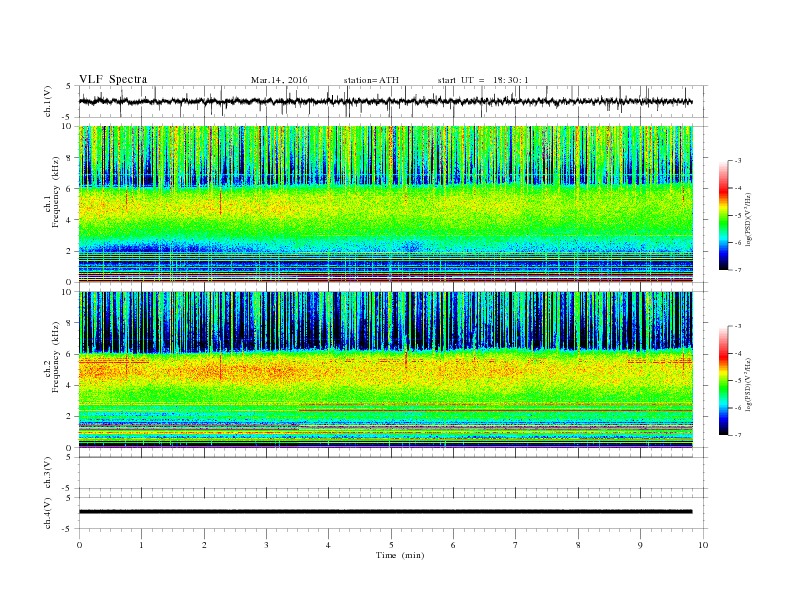Click the lower colorbar "log(PSD)(V²/Hz)" label
The image size is (792, 612).
749,385
